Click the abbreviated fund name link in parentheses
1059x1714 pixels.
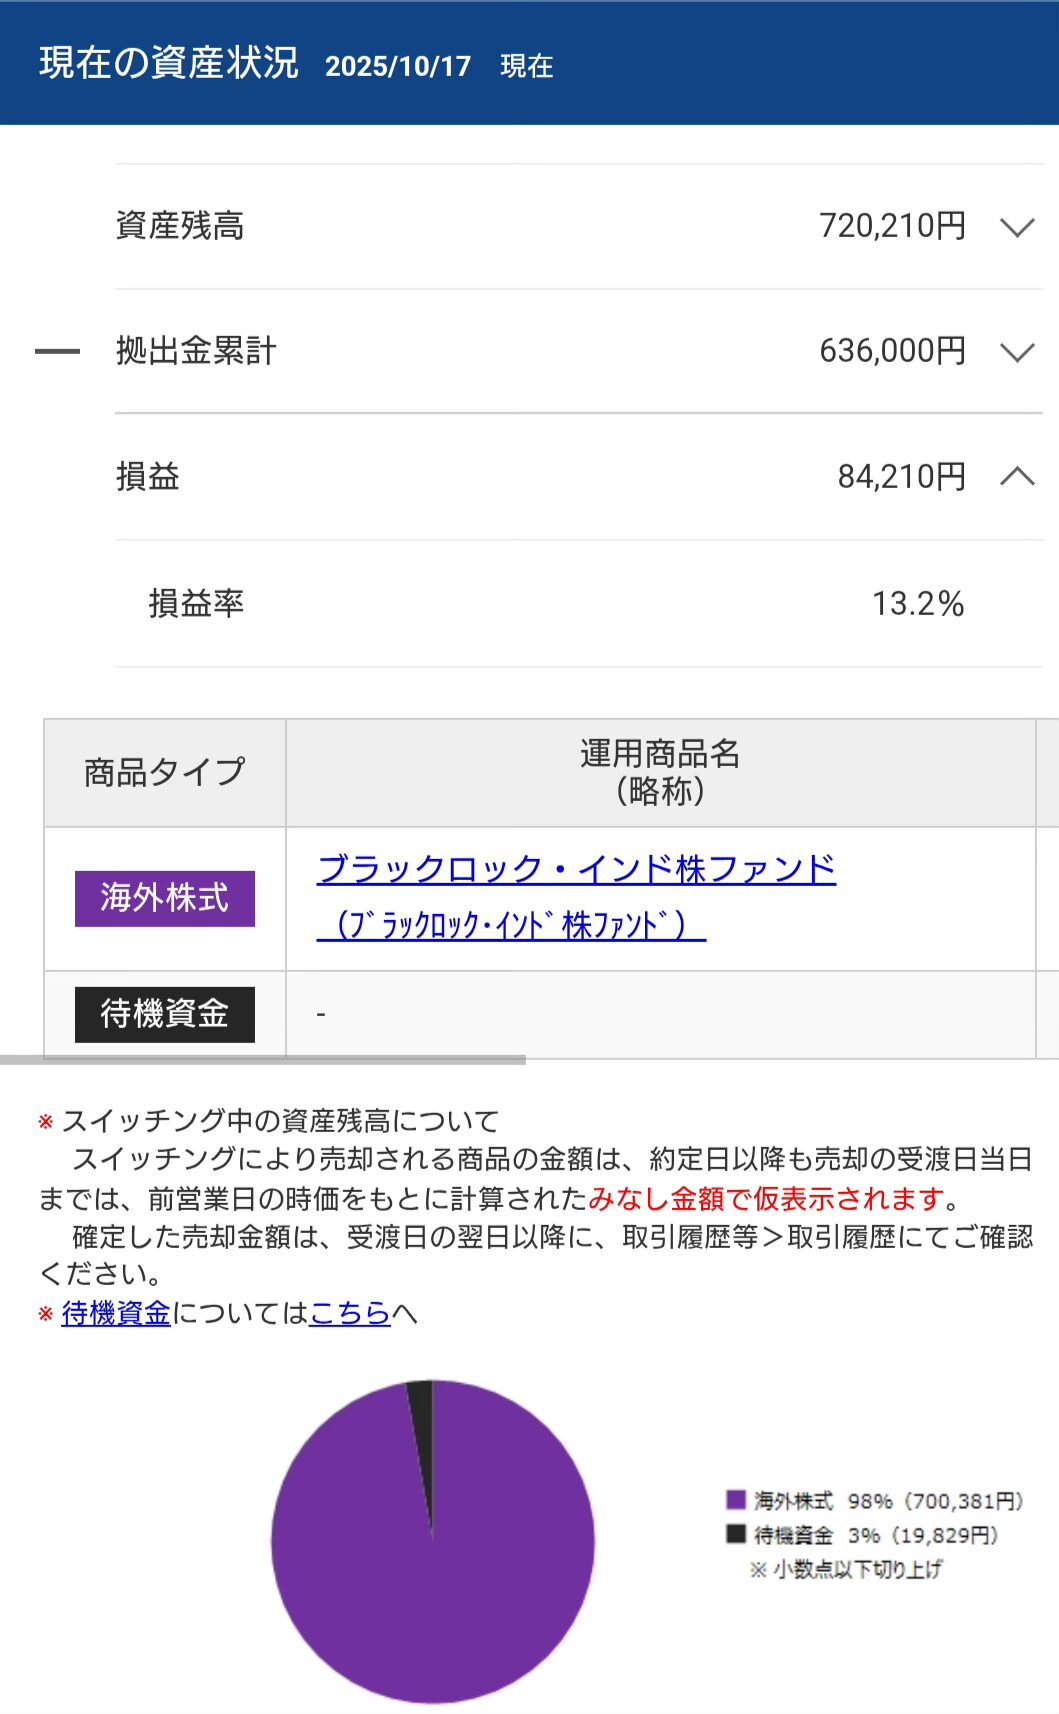coord(511,925)
